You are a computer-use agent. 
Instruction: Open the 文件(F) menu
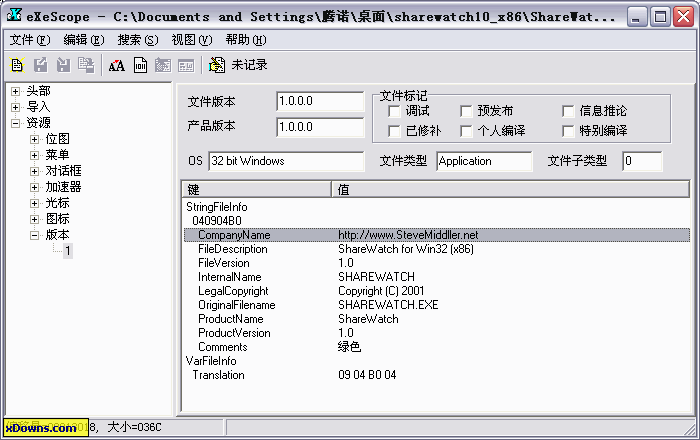point(30,40)
